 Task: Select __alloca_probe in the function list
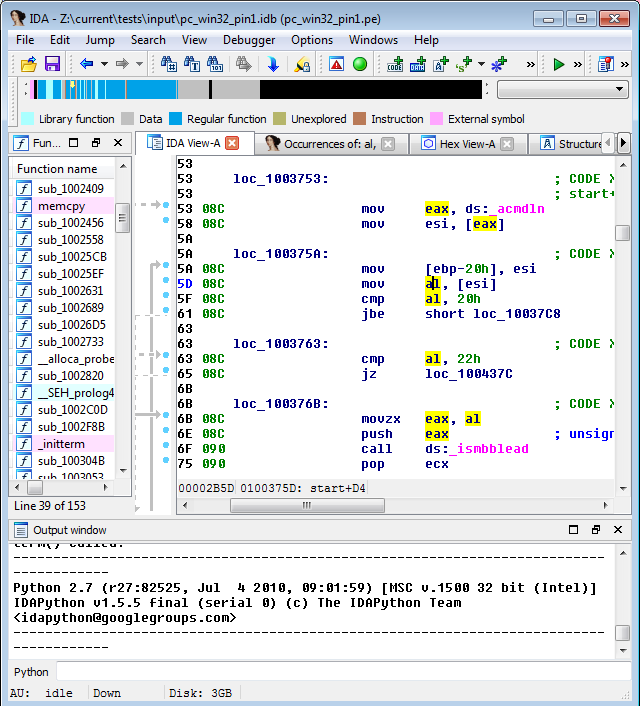[76, 359]
